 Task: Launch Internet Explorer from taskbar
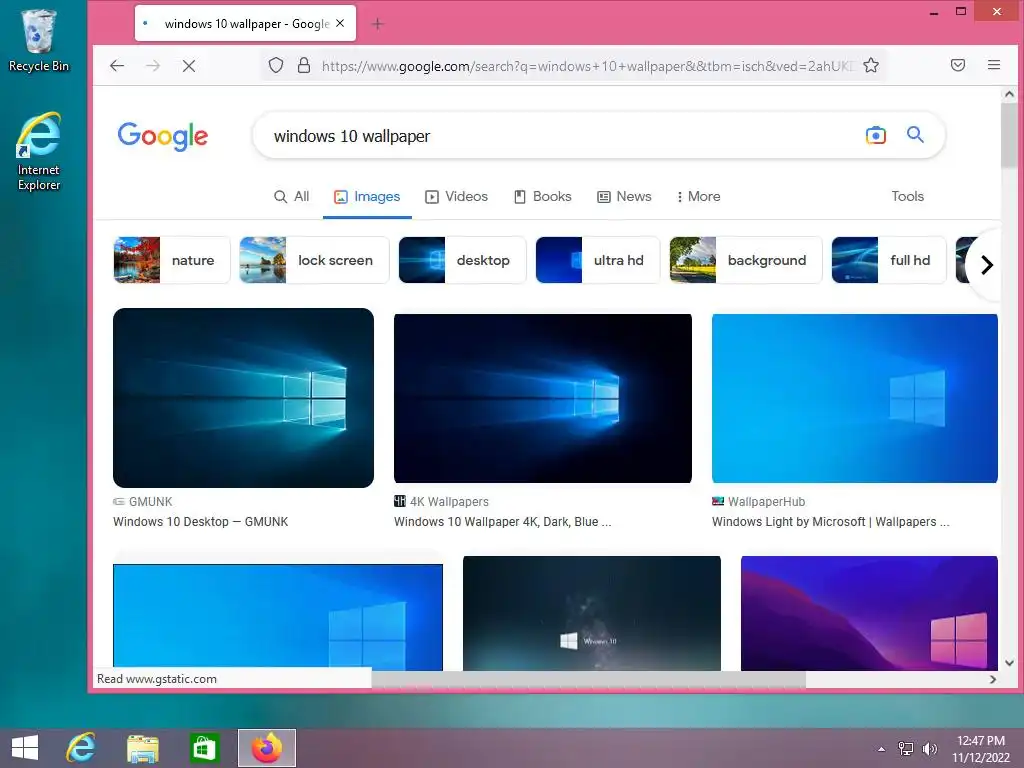click(x=81, y=748)
